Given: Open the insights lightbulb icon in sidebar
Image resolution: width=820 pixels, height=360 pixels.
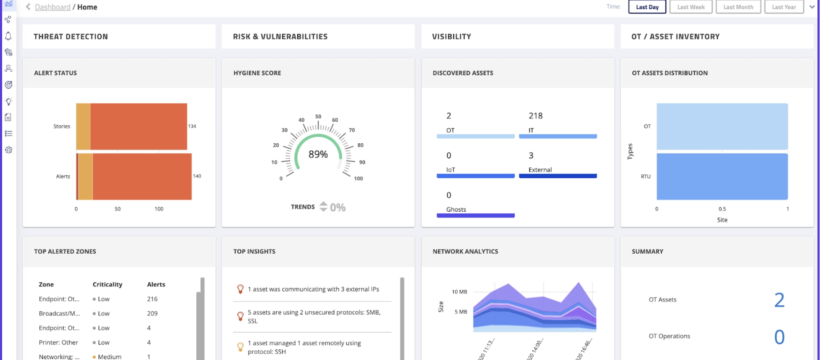Looking at the screenshot, I should [8, 102].
